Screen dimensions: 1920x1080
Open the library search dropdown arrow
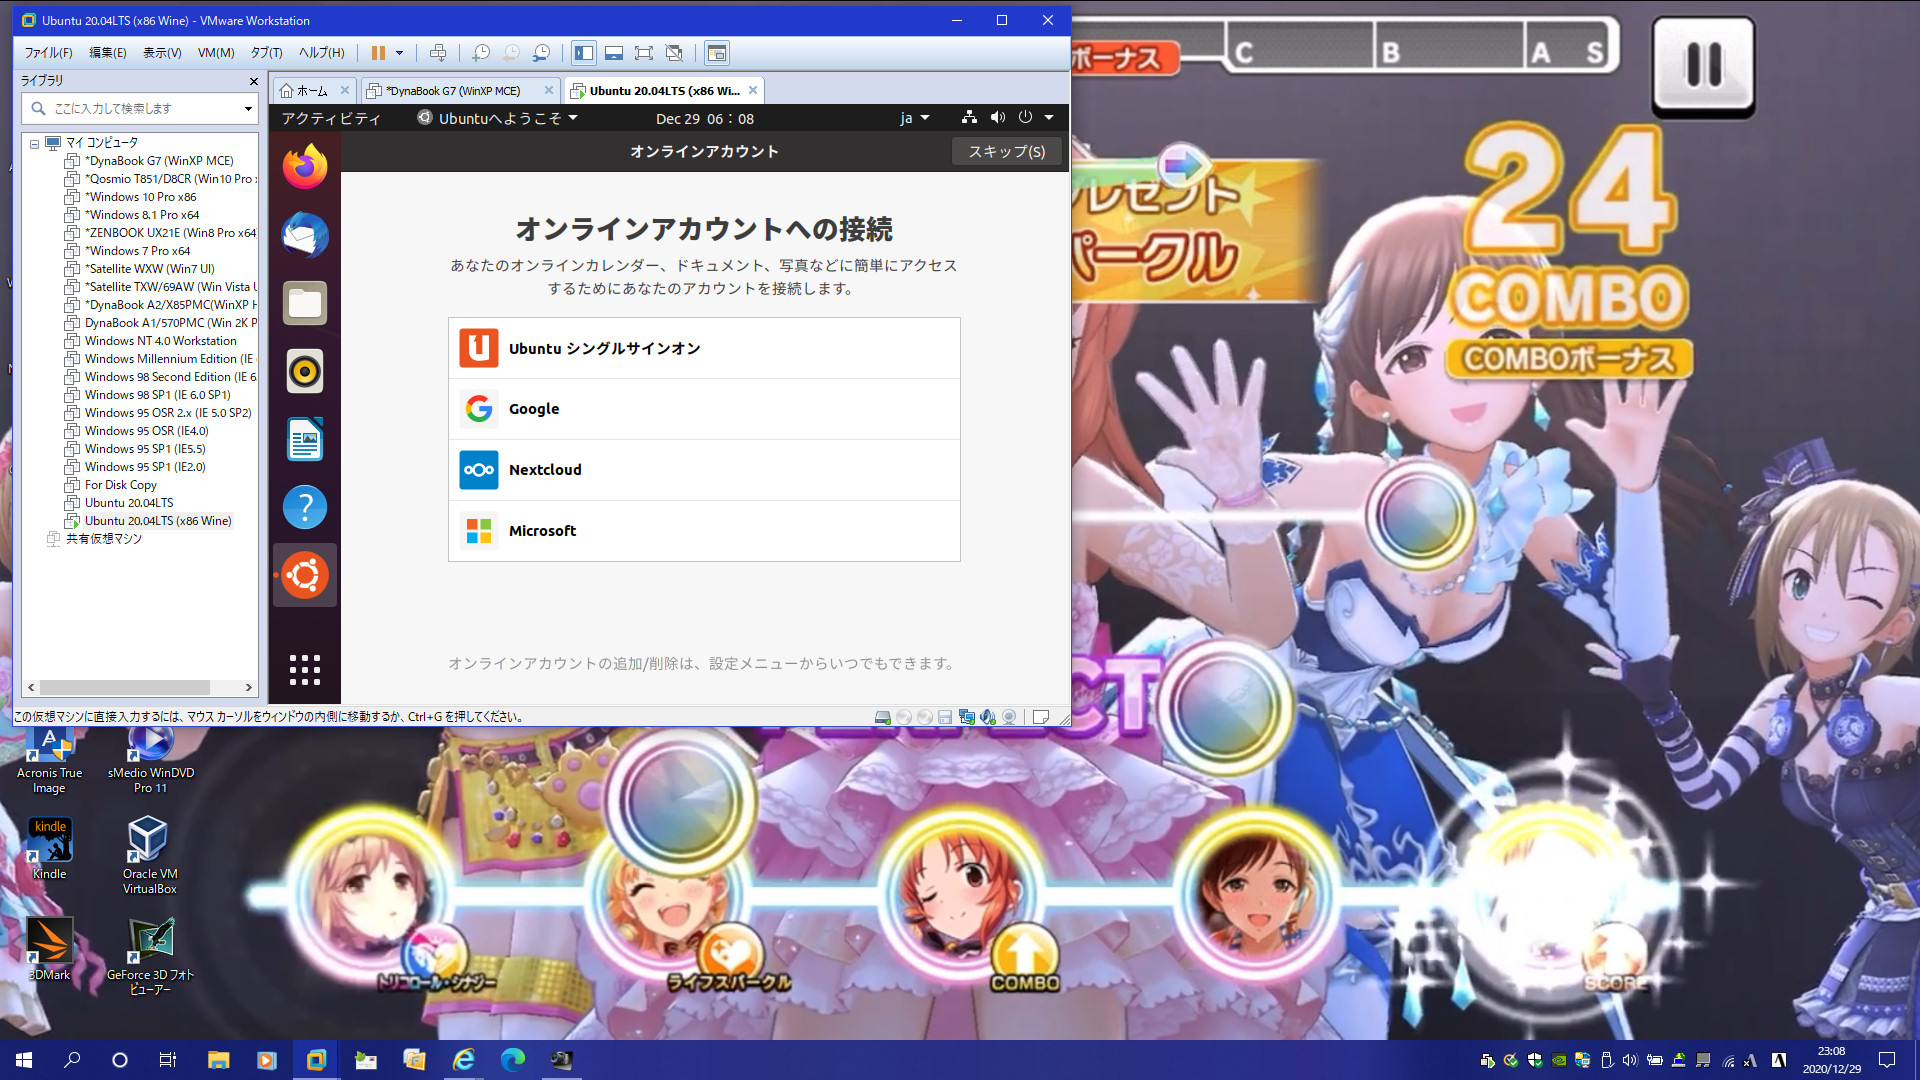(x=248, y=108)
